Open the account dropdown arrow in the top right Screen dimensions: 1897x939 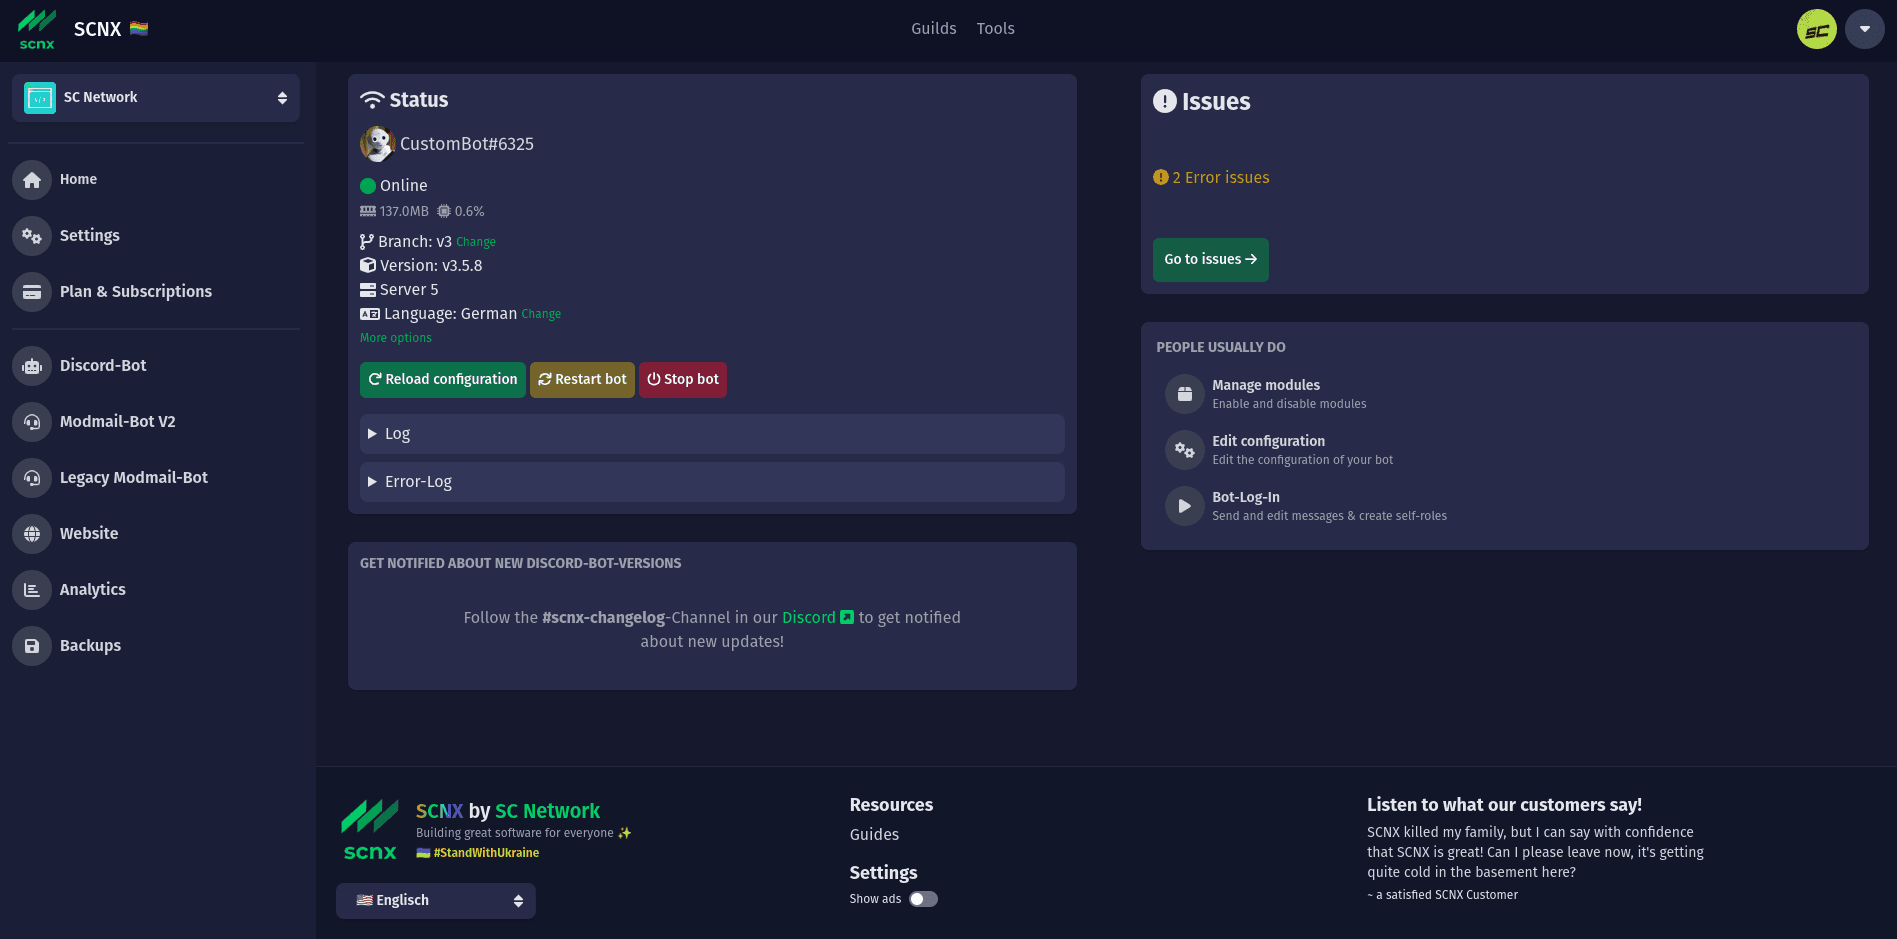click(1865, 29)
